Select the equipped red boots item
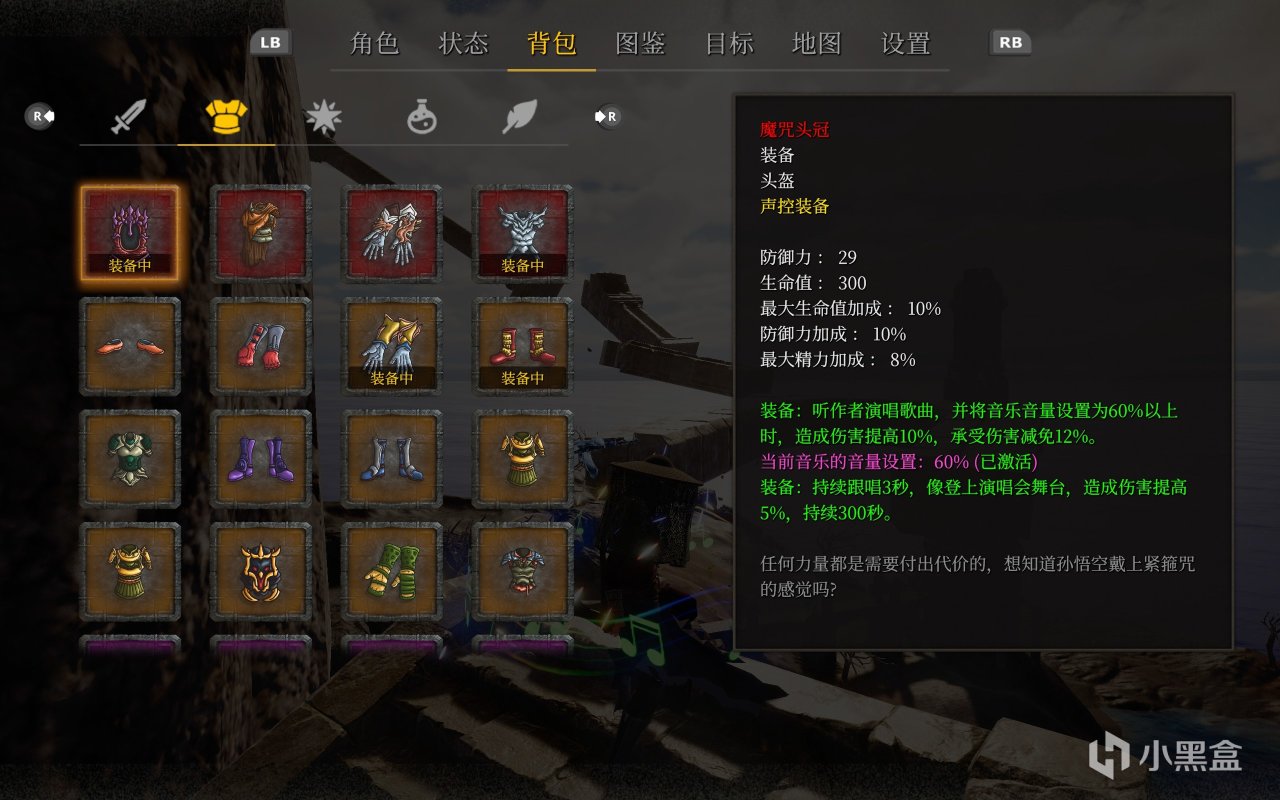This screenshot has width=1280, height=800. tap(522, 346)
